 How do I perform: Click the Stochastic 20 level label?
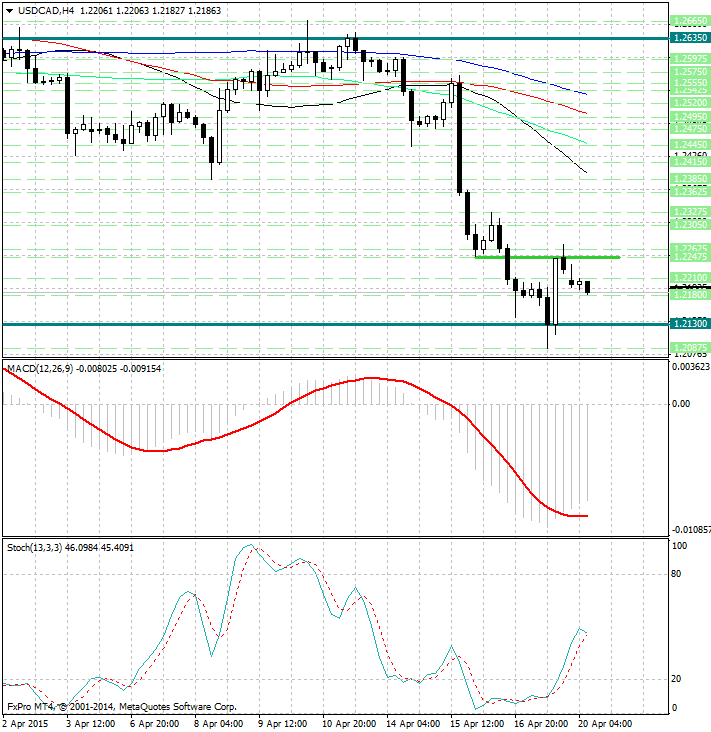point(676,679)
